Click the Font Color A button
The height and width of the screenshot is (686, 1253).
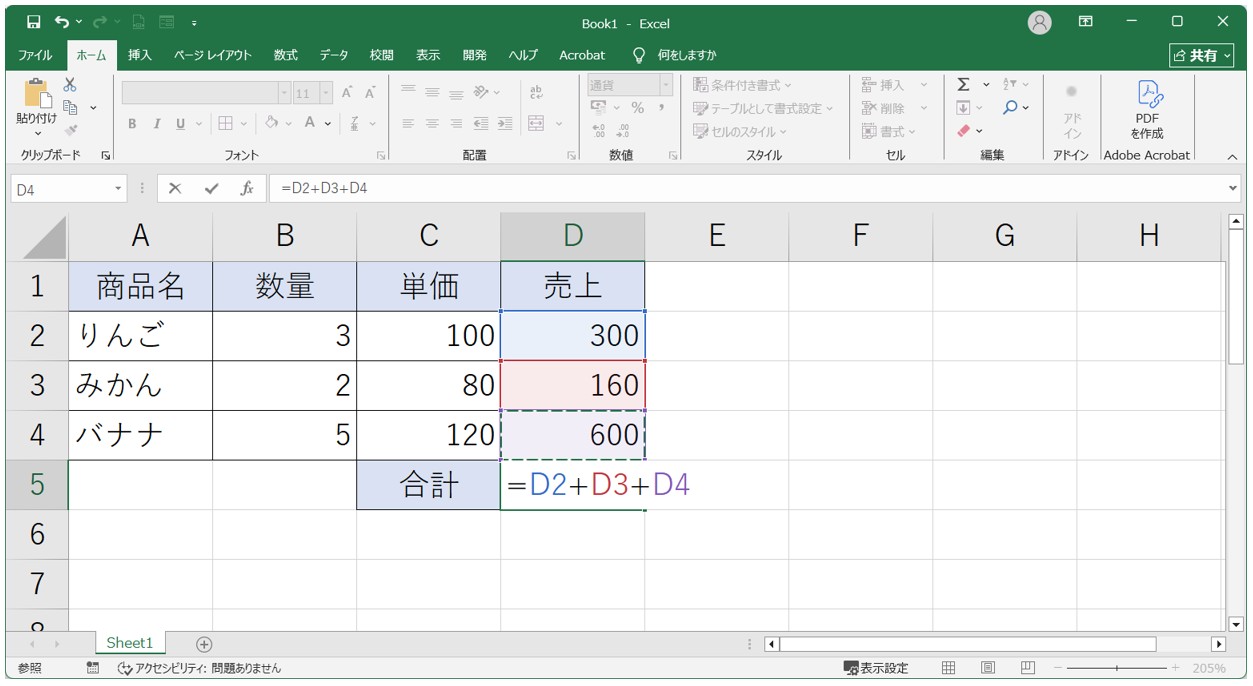pyautogui.click(x=310, y=123)
